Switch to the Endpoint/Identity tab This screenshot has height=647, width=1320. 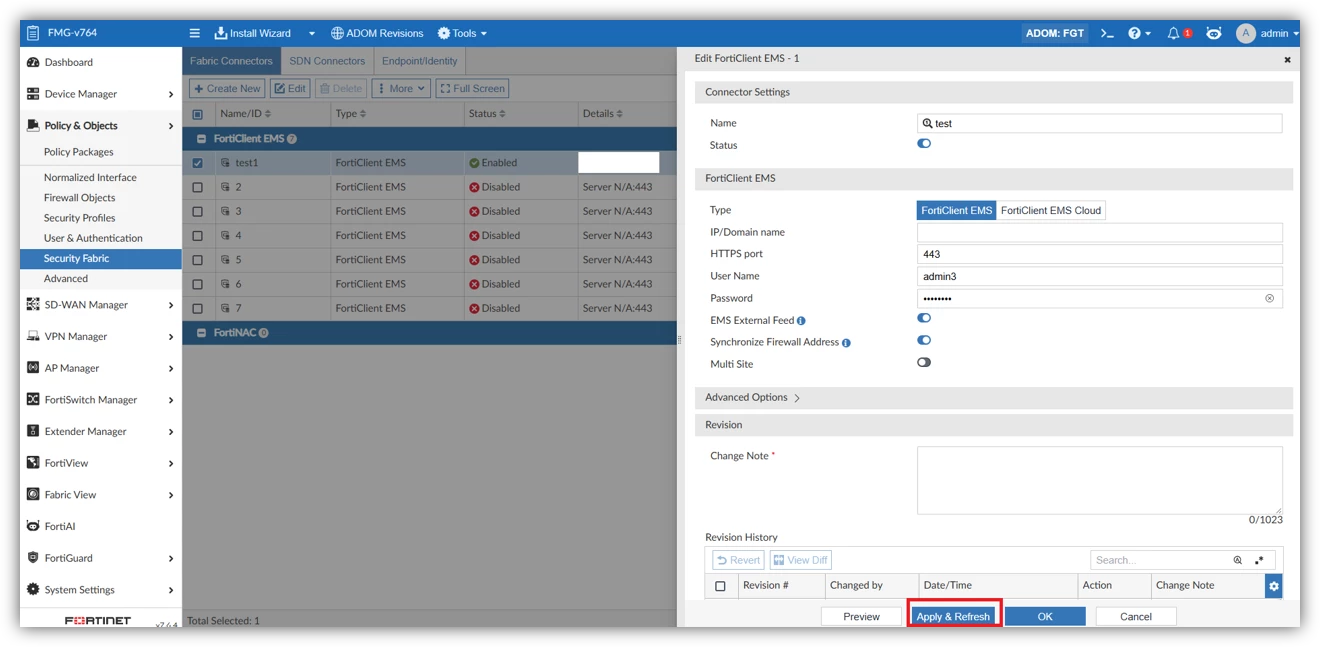point(419,61)
